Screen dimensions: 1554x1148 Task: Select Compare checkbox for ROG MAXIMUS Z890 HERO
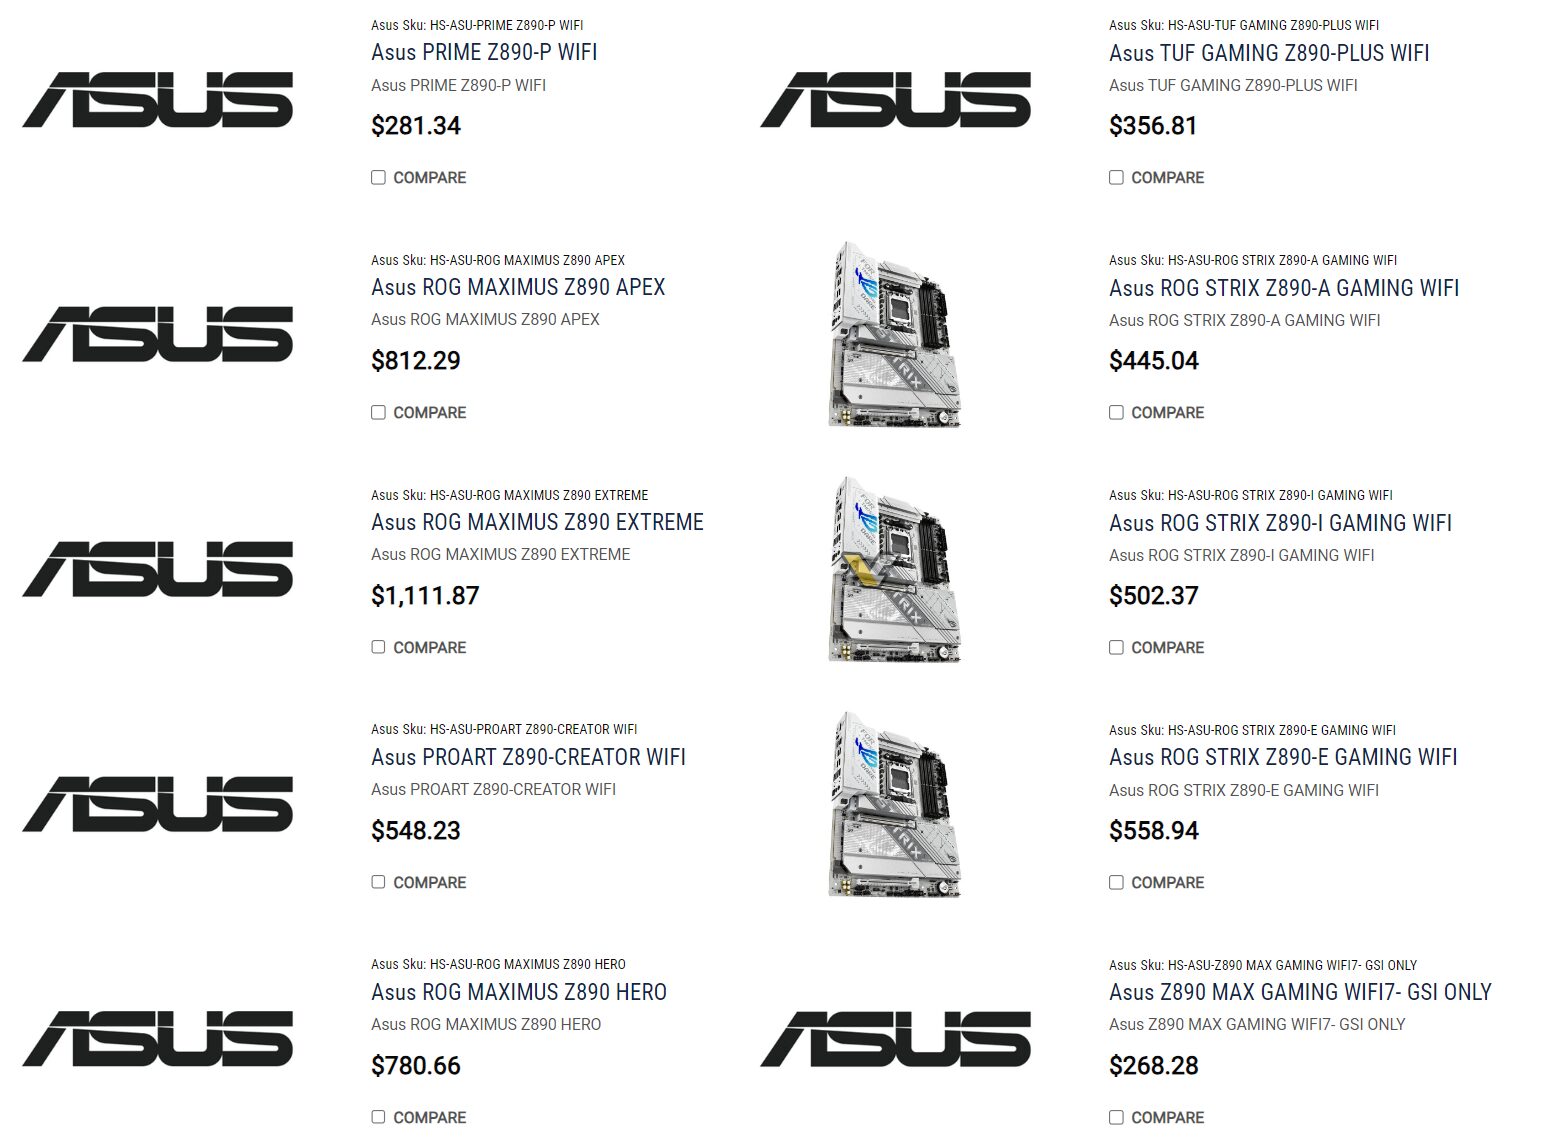pos(378,1117)
